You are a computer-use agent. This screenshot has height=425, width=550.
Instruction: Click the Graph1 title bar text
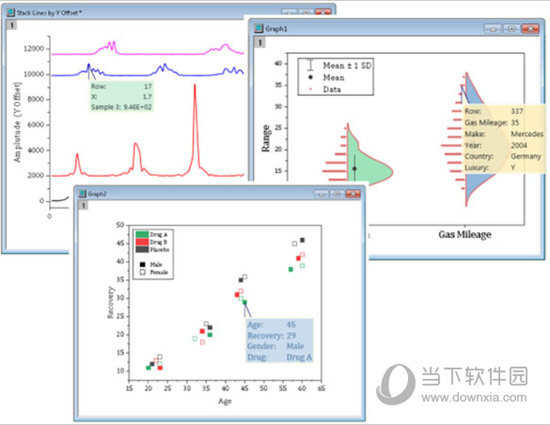tap(276, 29)
